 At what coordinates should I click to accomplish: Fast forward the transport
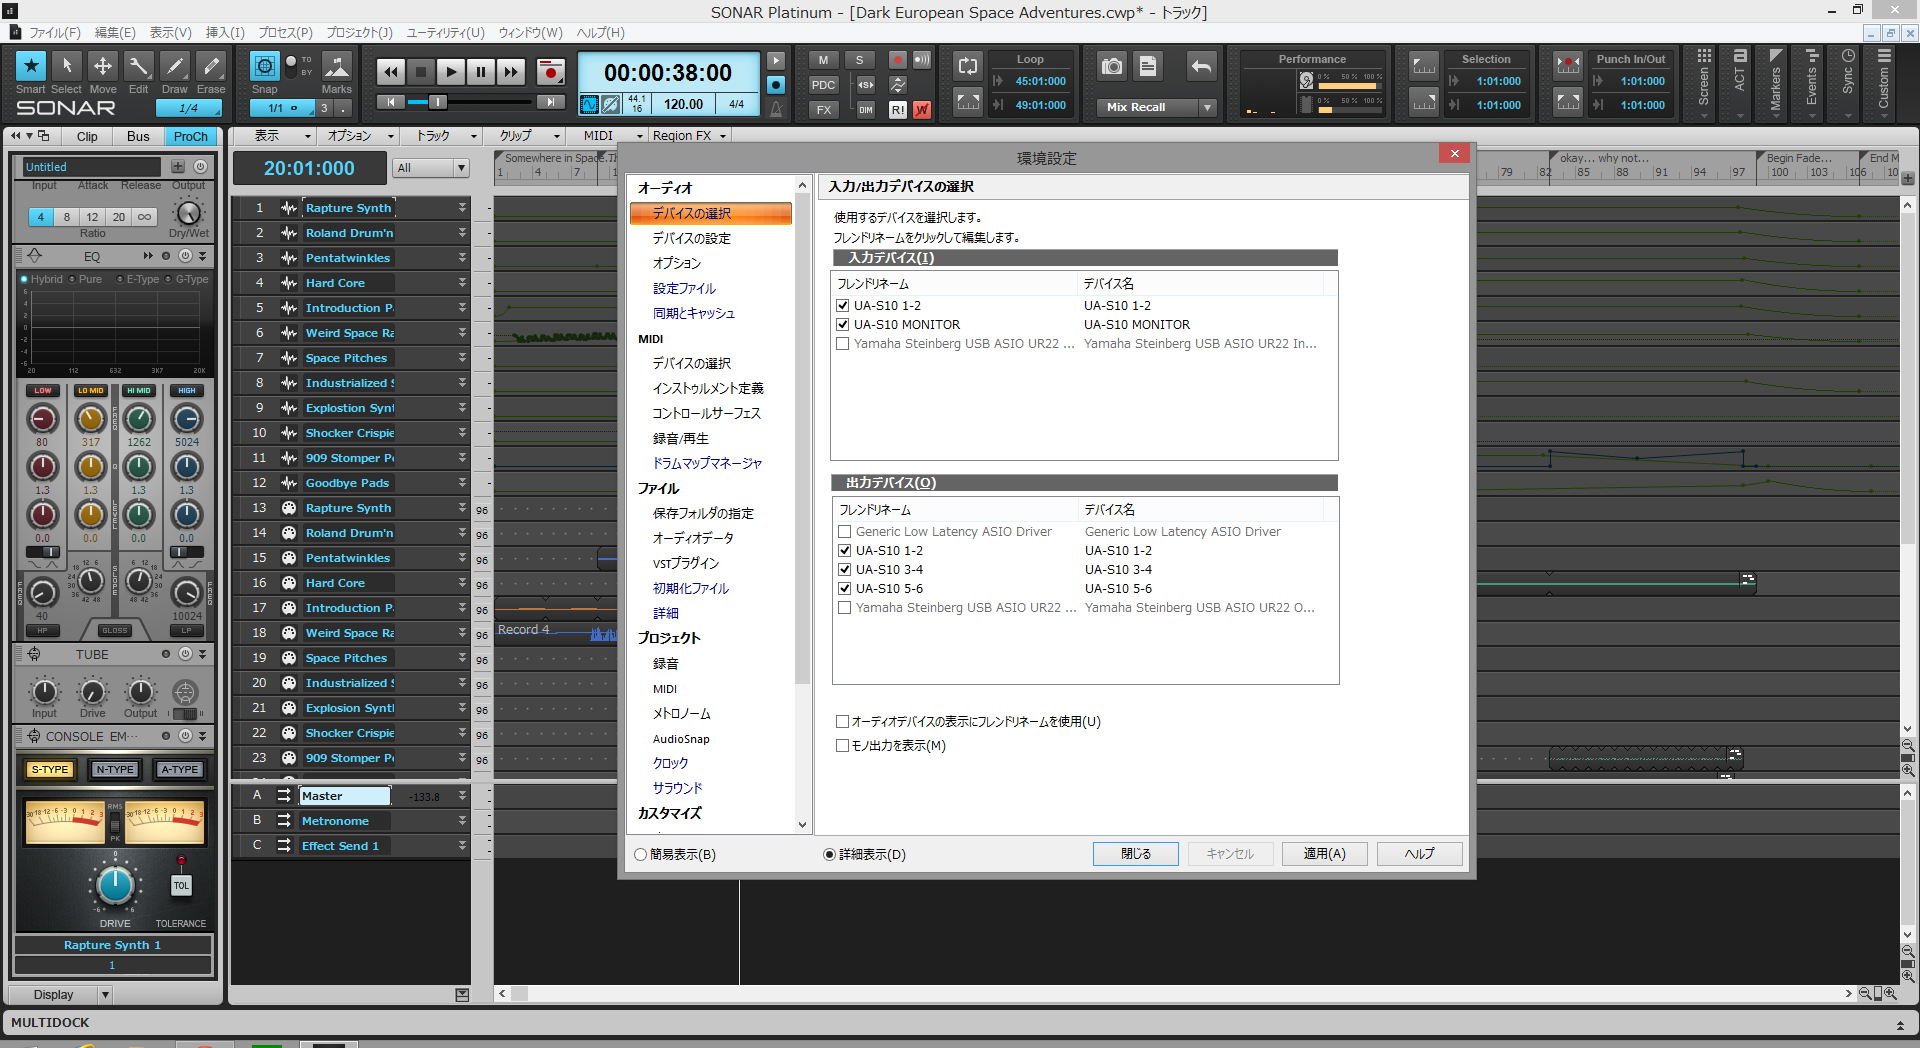[511, 72]
